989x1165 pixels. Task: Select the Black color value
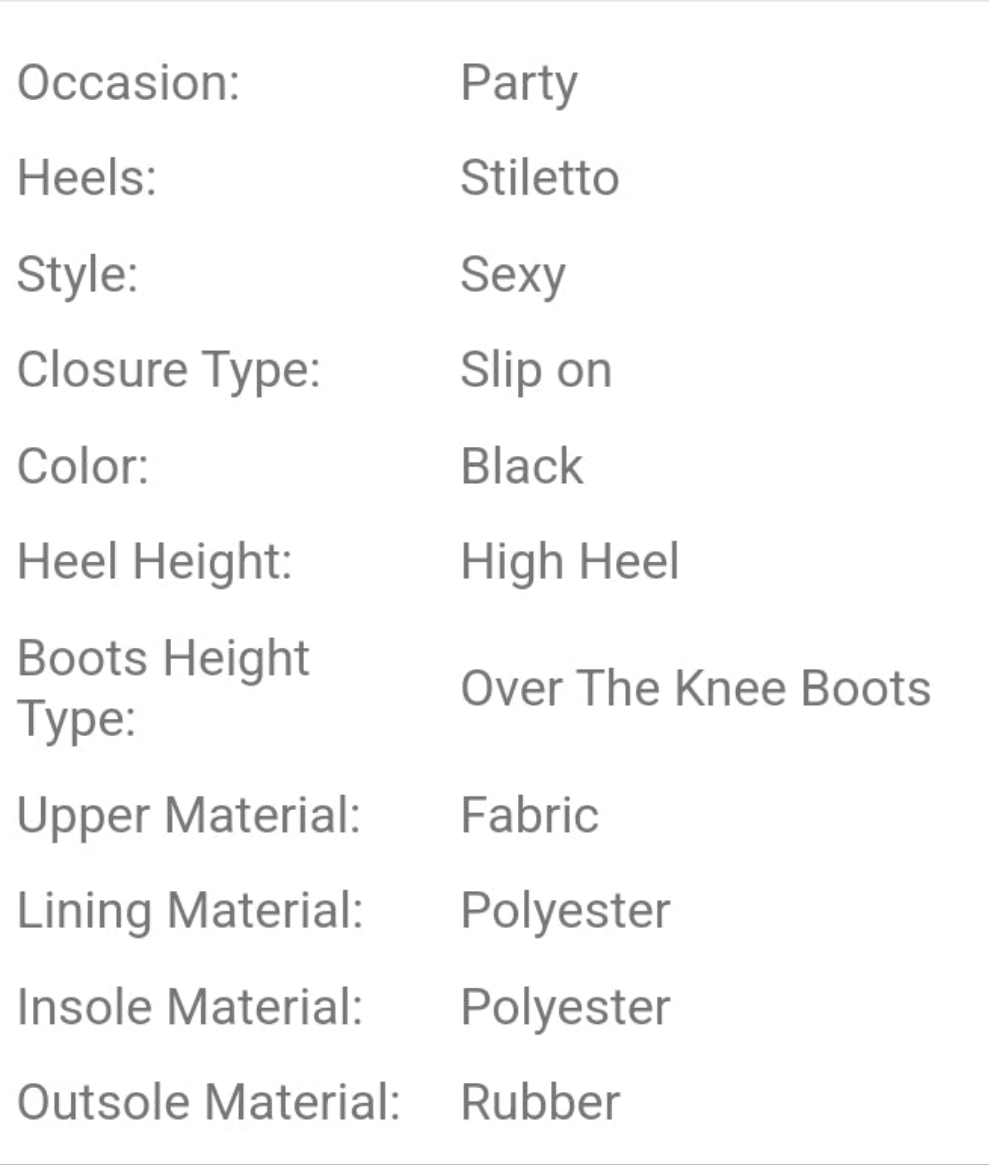pyautogui.click(x=521, y=467)
